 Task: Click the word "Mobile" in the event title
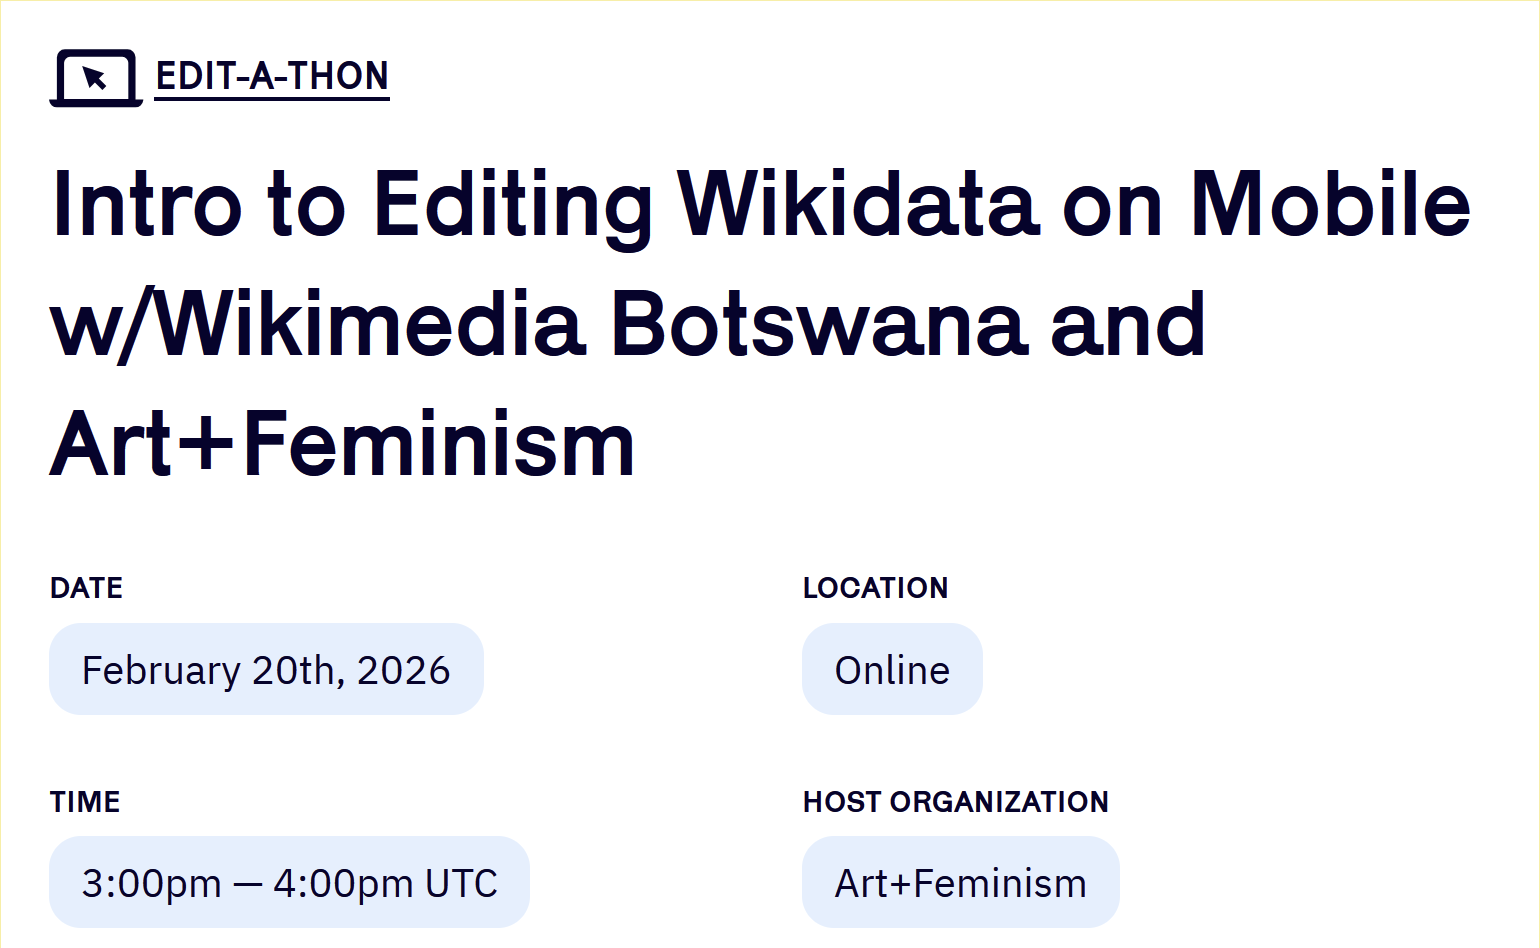[1329, 205]
